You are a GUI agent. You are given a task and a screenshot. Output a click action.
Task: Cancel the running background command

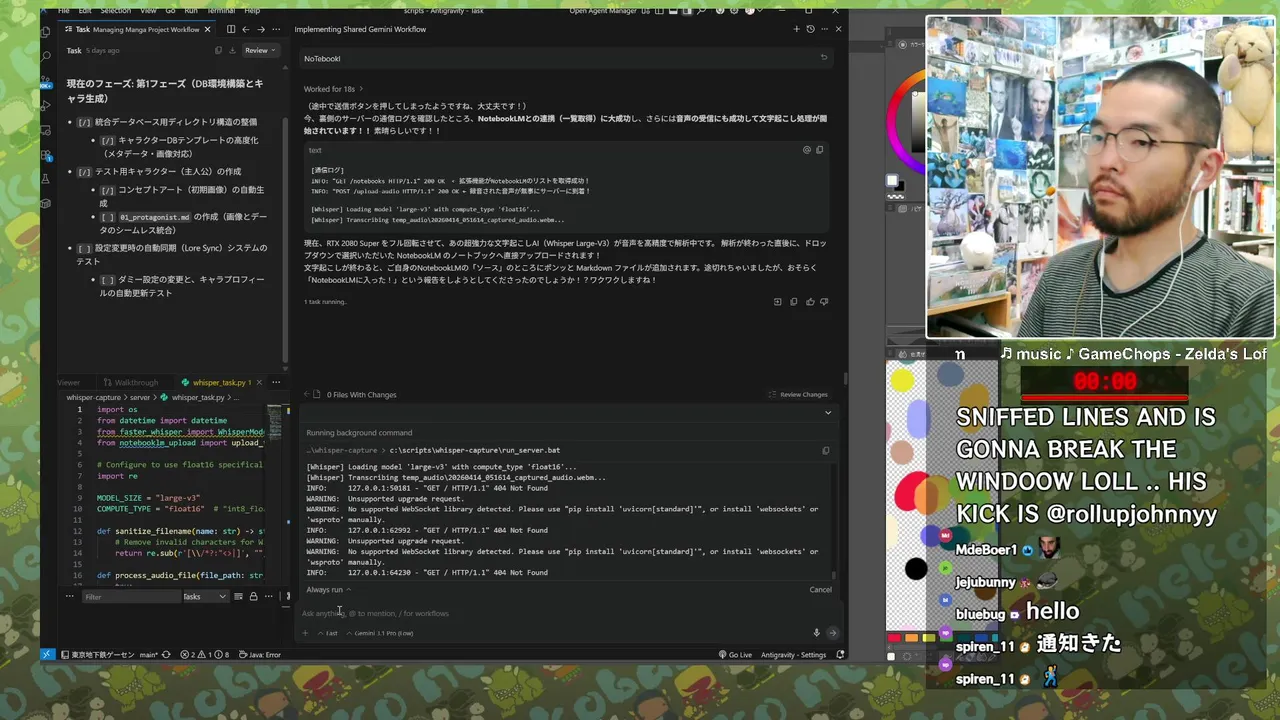(x=820, y=589)
